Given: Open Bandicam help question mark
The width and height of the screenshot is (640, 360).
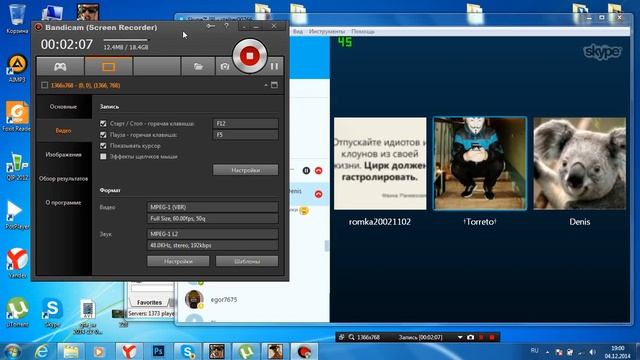Looking at the screenshot, I should [227, 26].
